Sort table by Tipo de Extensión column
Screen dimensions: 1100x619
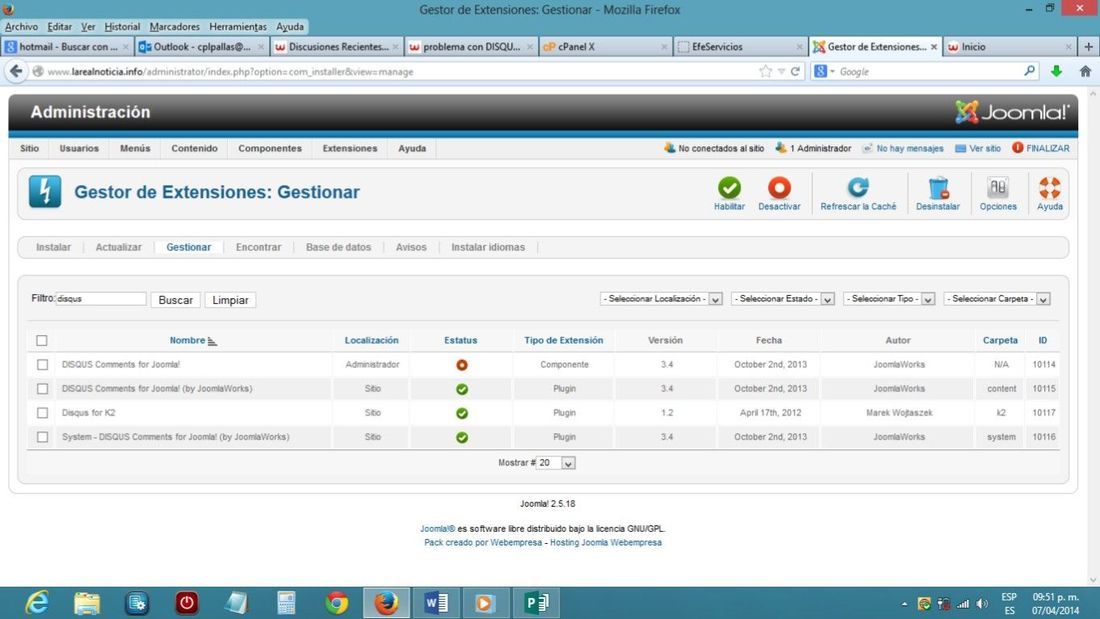[x=564, y=340]
